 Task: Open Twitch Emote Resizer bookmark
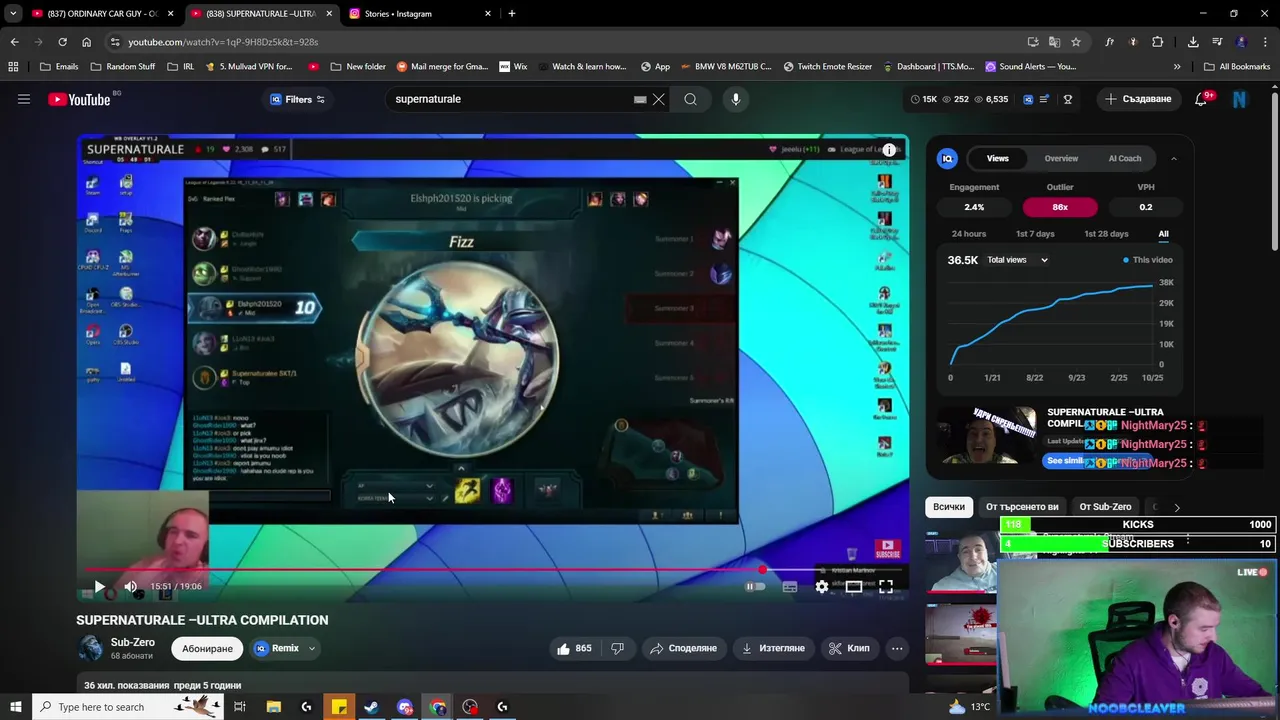pos(827,67)
